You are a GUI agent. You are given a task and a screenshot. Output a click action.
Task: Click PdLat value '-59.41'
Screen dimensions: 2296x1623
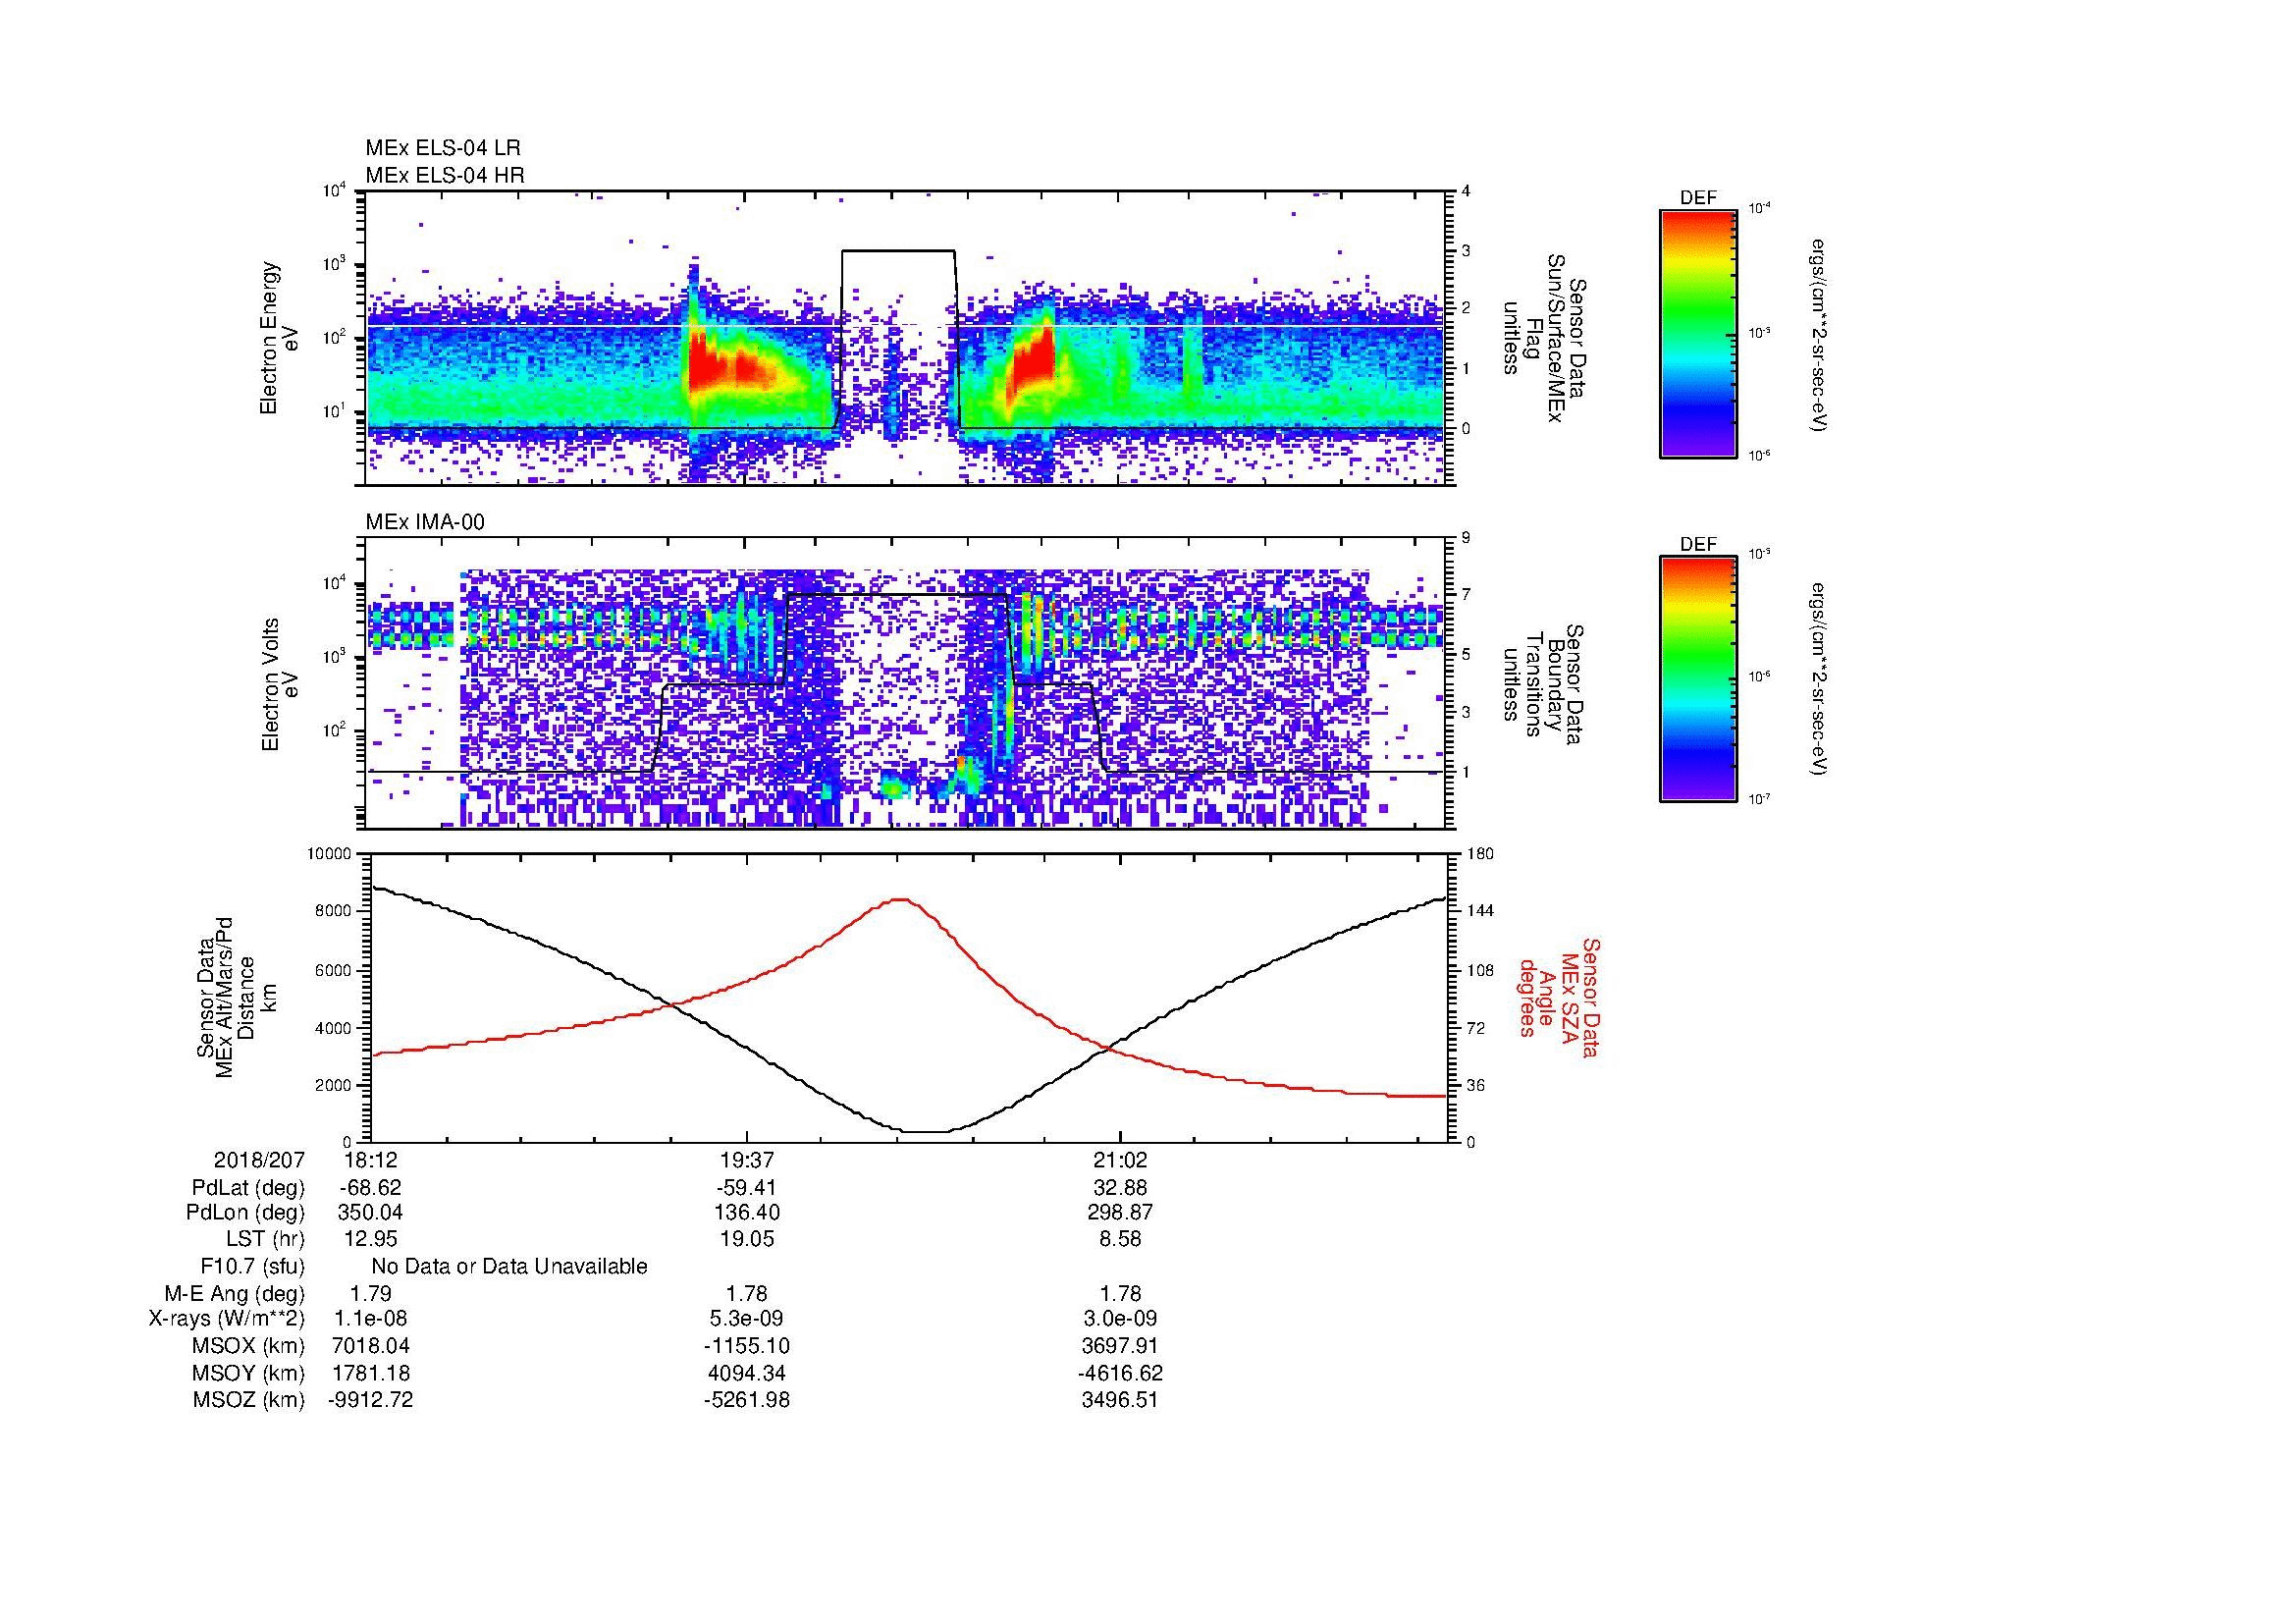click(x=746, y=1188)
